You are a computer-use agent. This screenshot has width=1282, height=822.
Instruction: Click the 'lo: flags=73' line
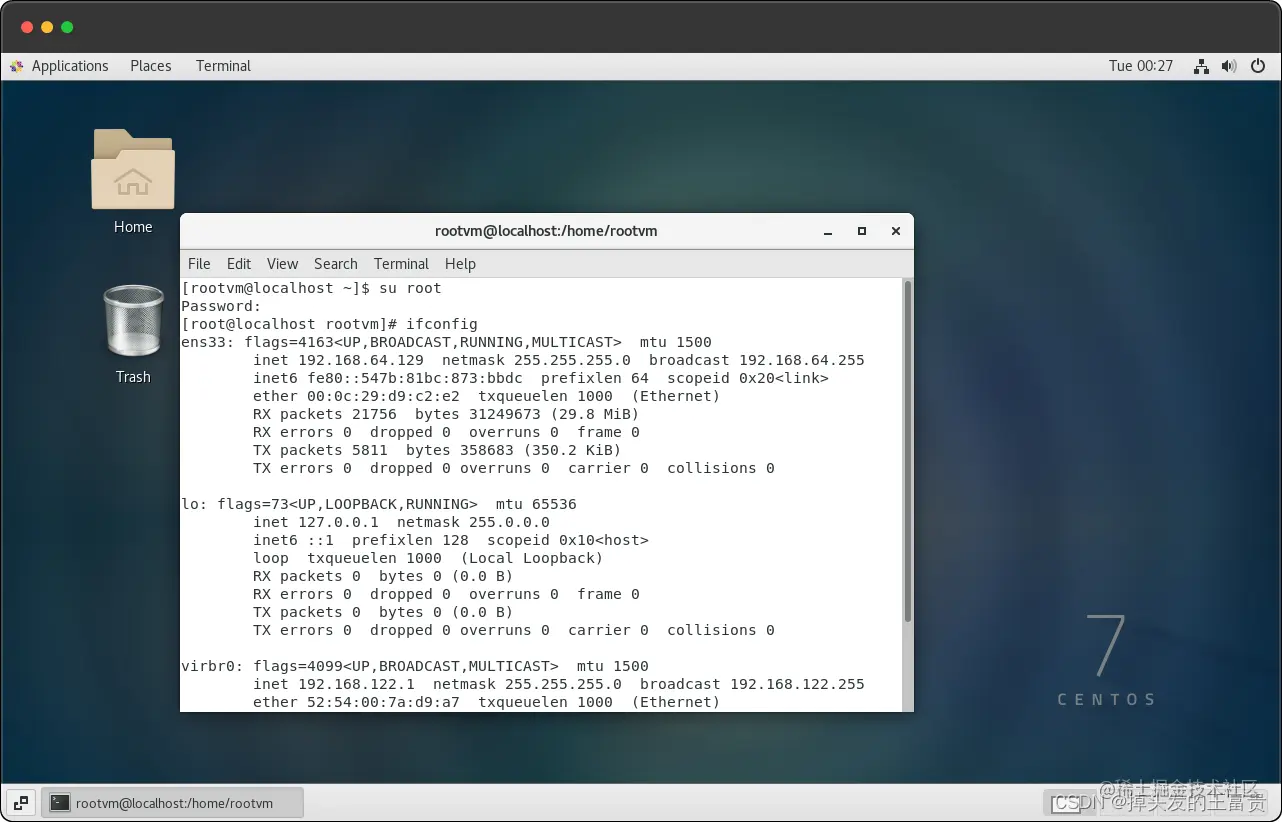pyautogui.click(x=379, y=504)
